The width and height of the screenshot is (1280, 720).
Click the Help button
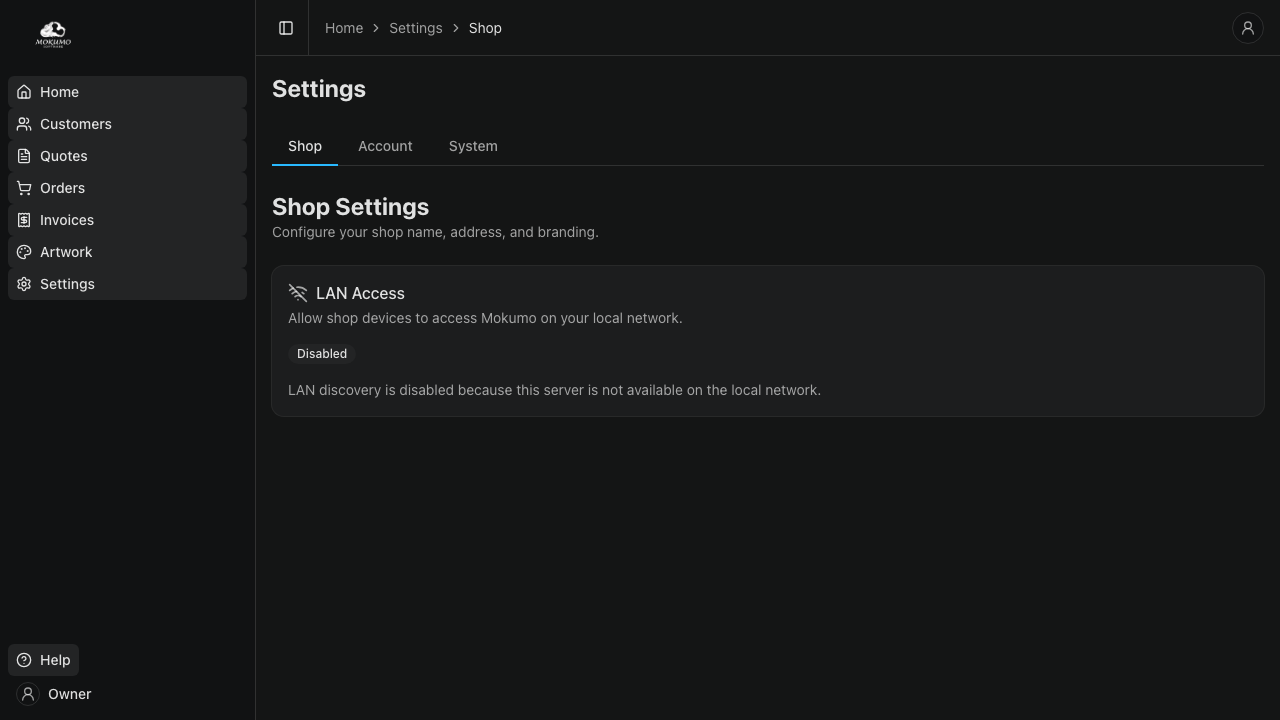[x=44, y=660]
